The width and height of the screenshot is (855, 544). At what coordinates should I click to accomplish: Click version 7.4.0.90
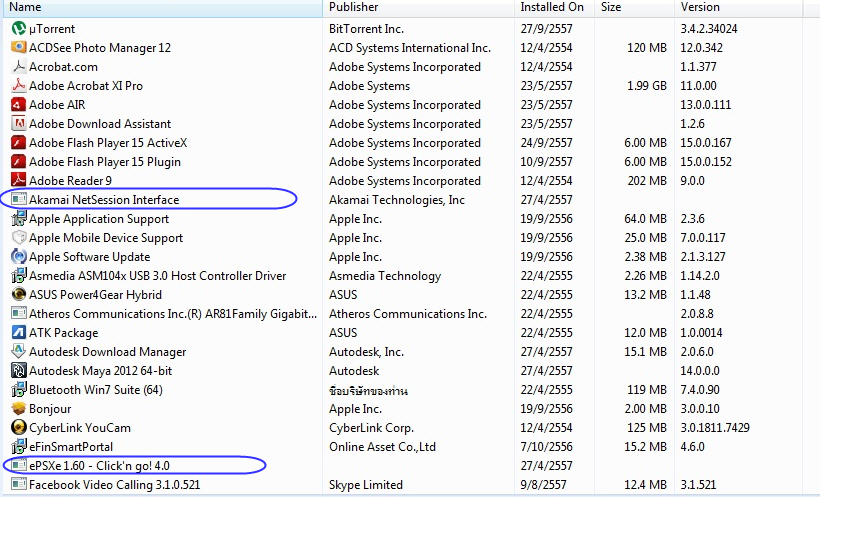click(x=700, y=390)
